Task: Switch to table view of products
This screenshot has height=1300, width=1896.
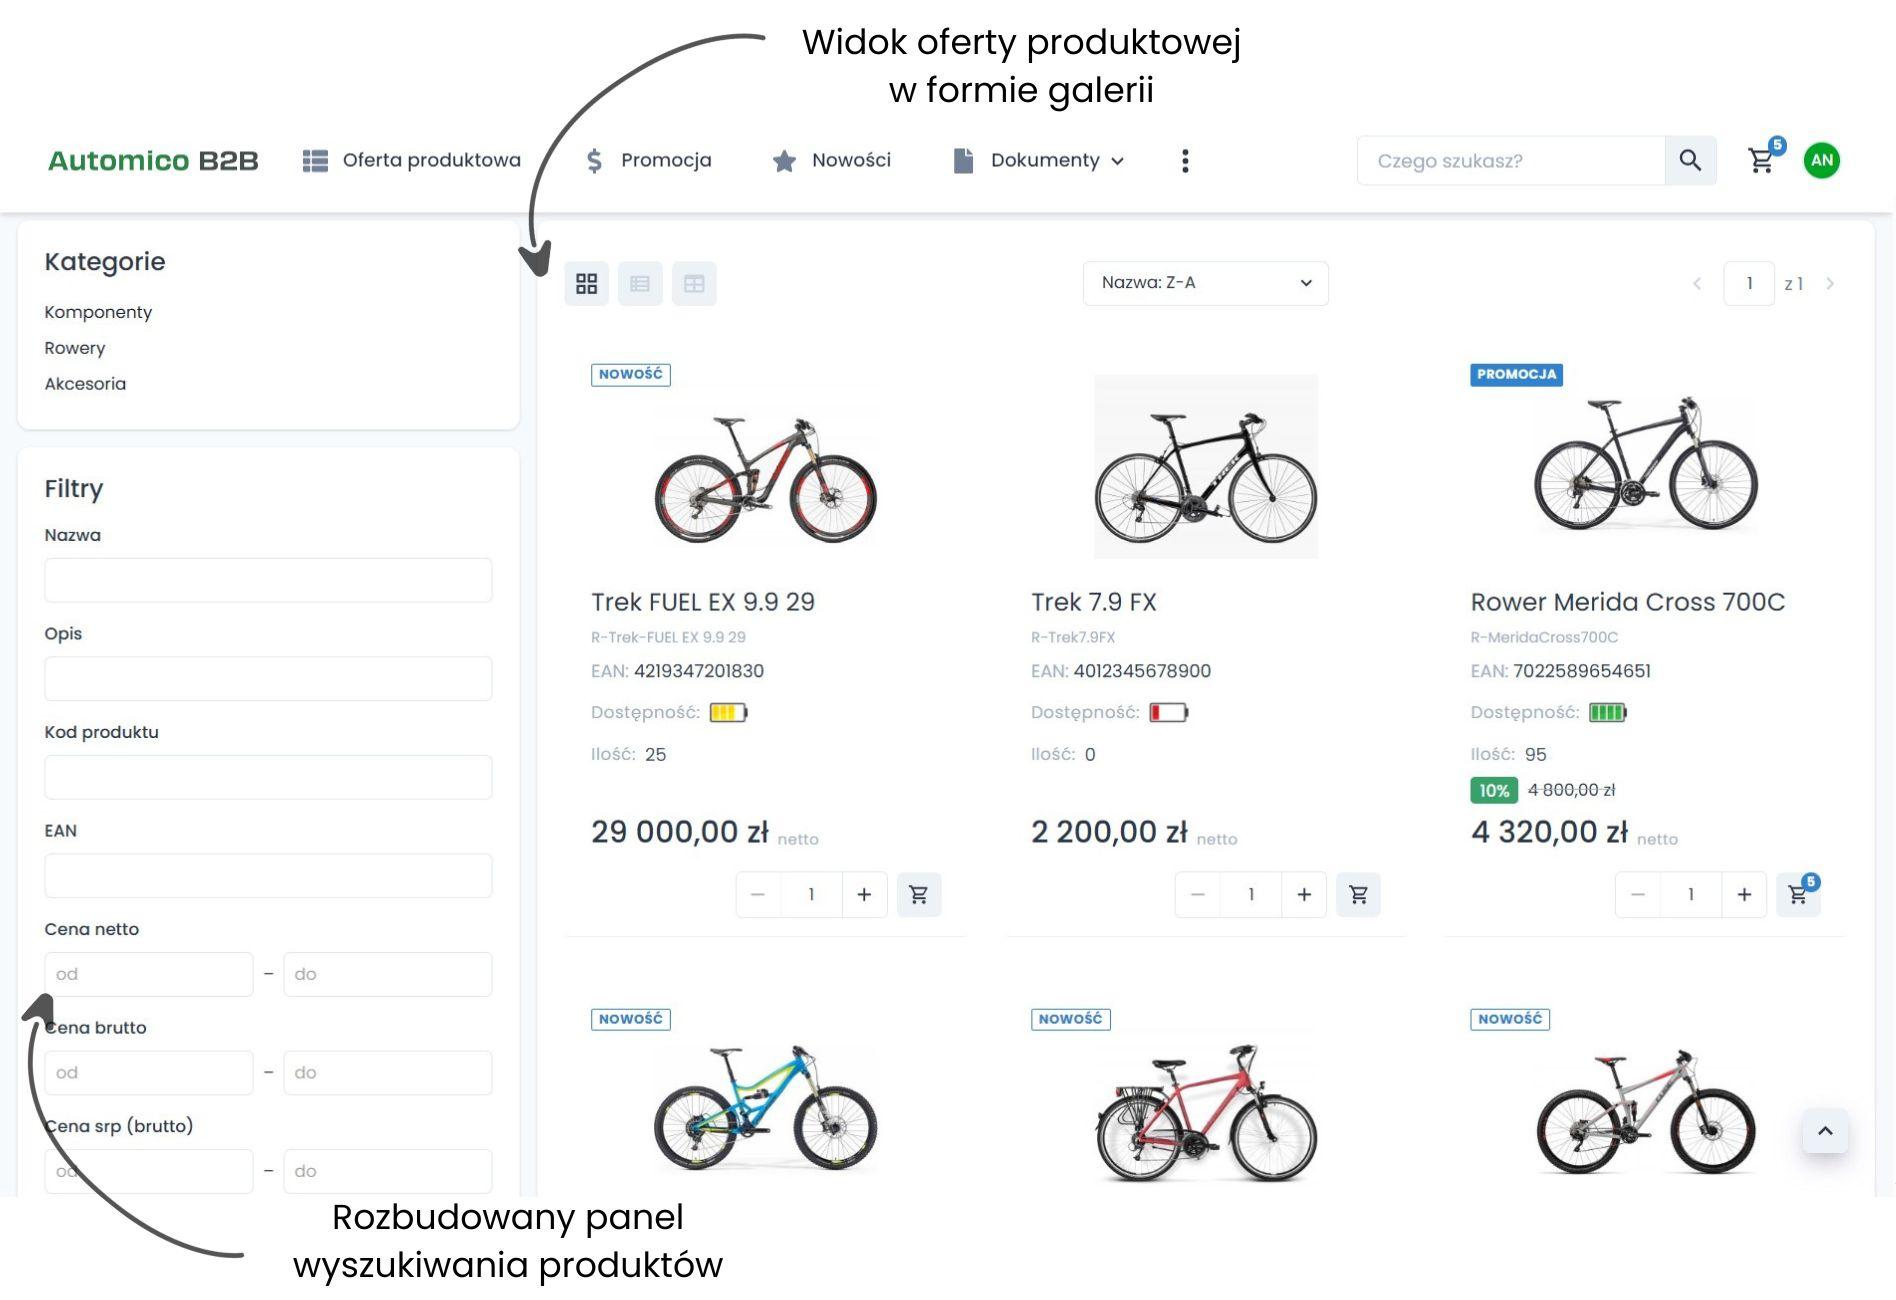Action: 694,283
